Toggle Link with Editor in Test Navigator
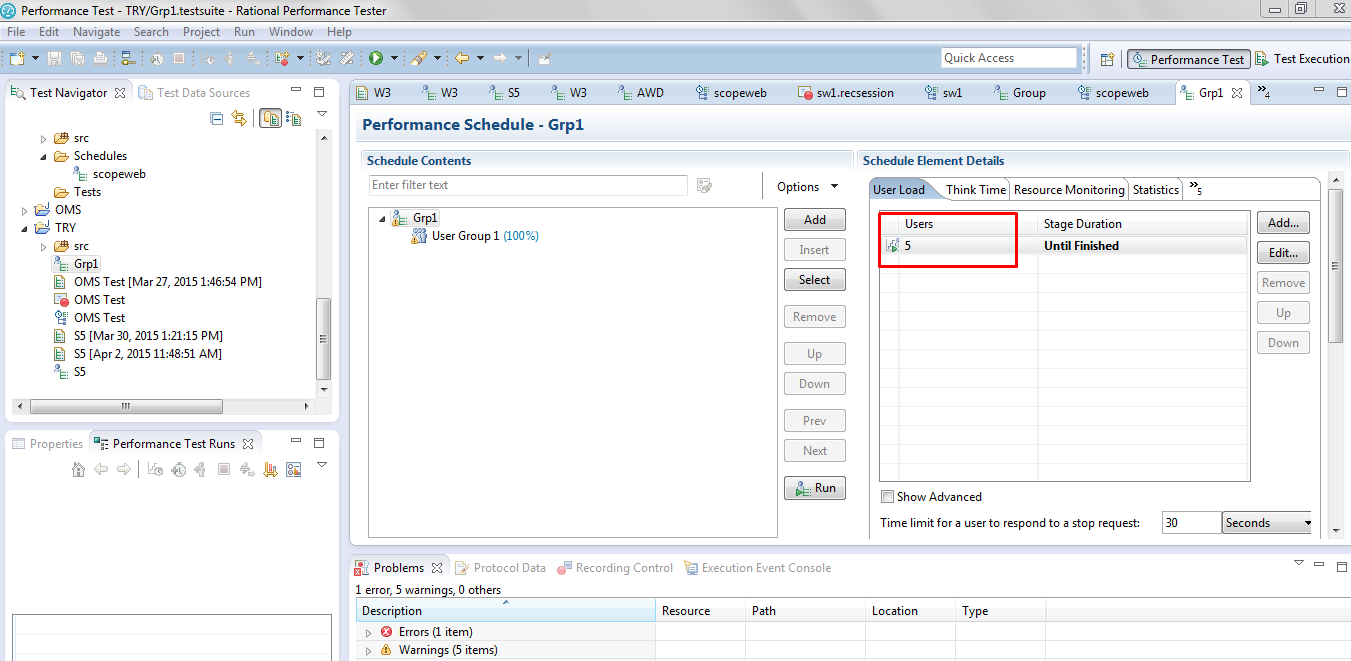The width and height of the screenshot is (1351, 661). (239, 118)
